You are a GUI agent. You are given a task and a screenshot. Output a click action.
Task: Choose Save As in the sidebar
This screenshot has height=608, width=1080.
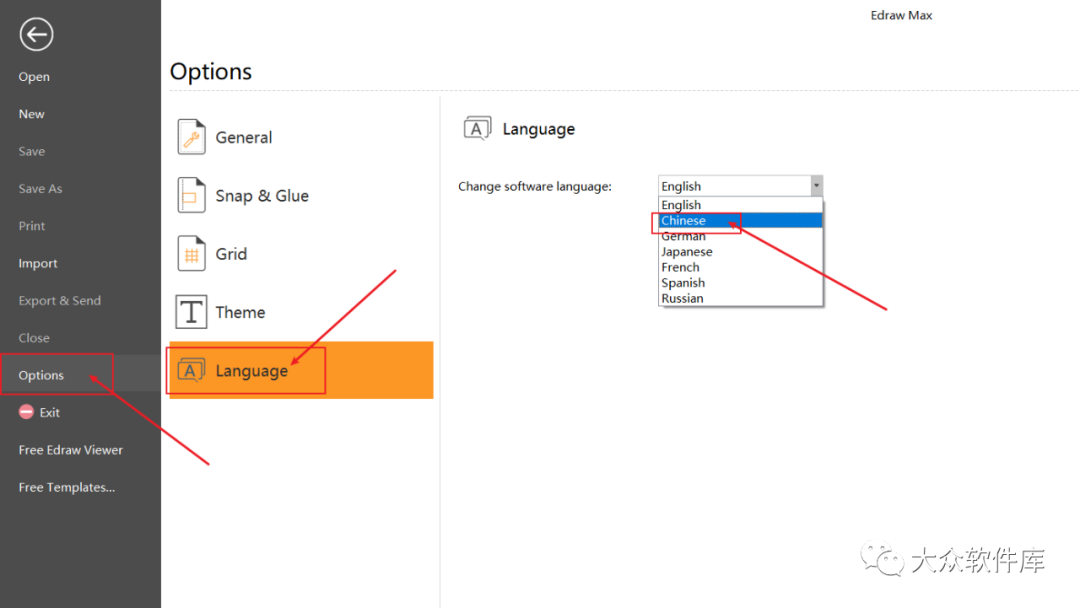pyautogui.click(x=40, y=188)
